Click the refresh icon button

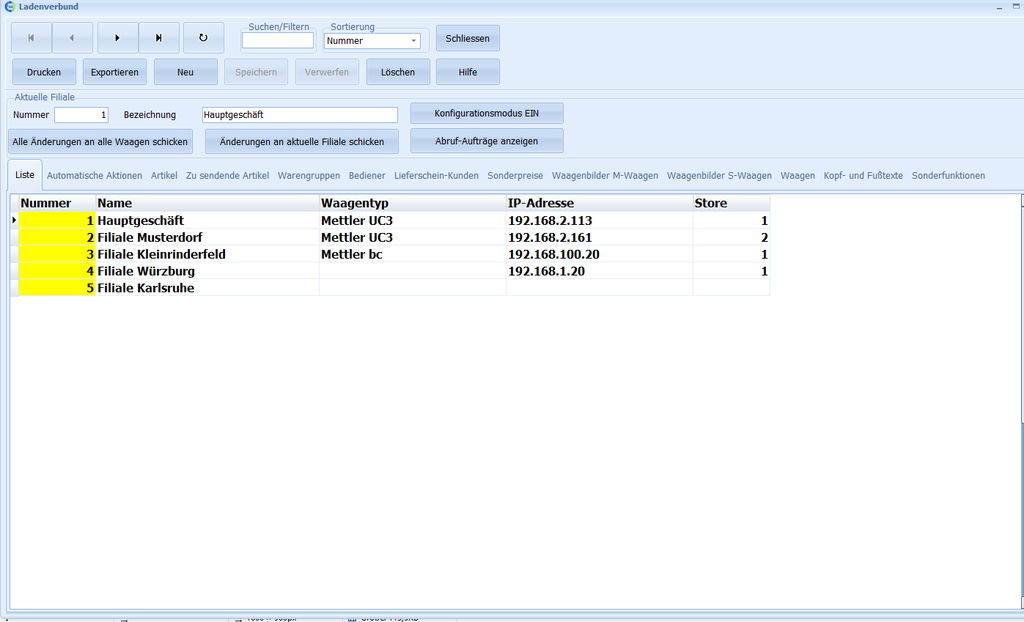[x=203, y=38]
